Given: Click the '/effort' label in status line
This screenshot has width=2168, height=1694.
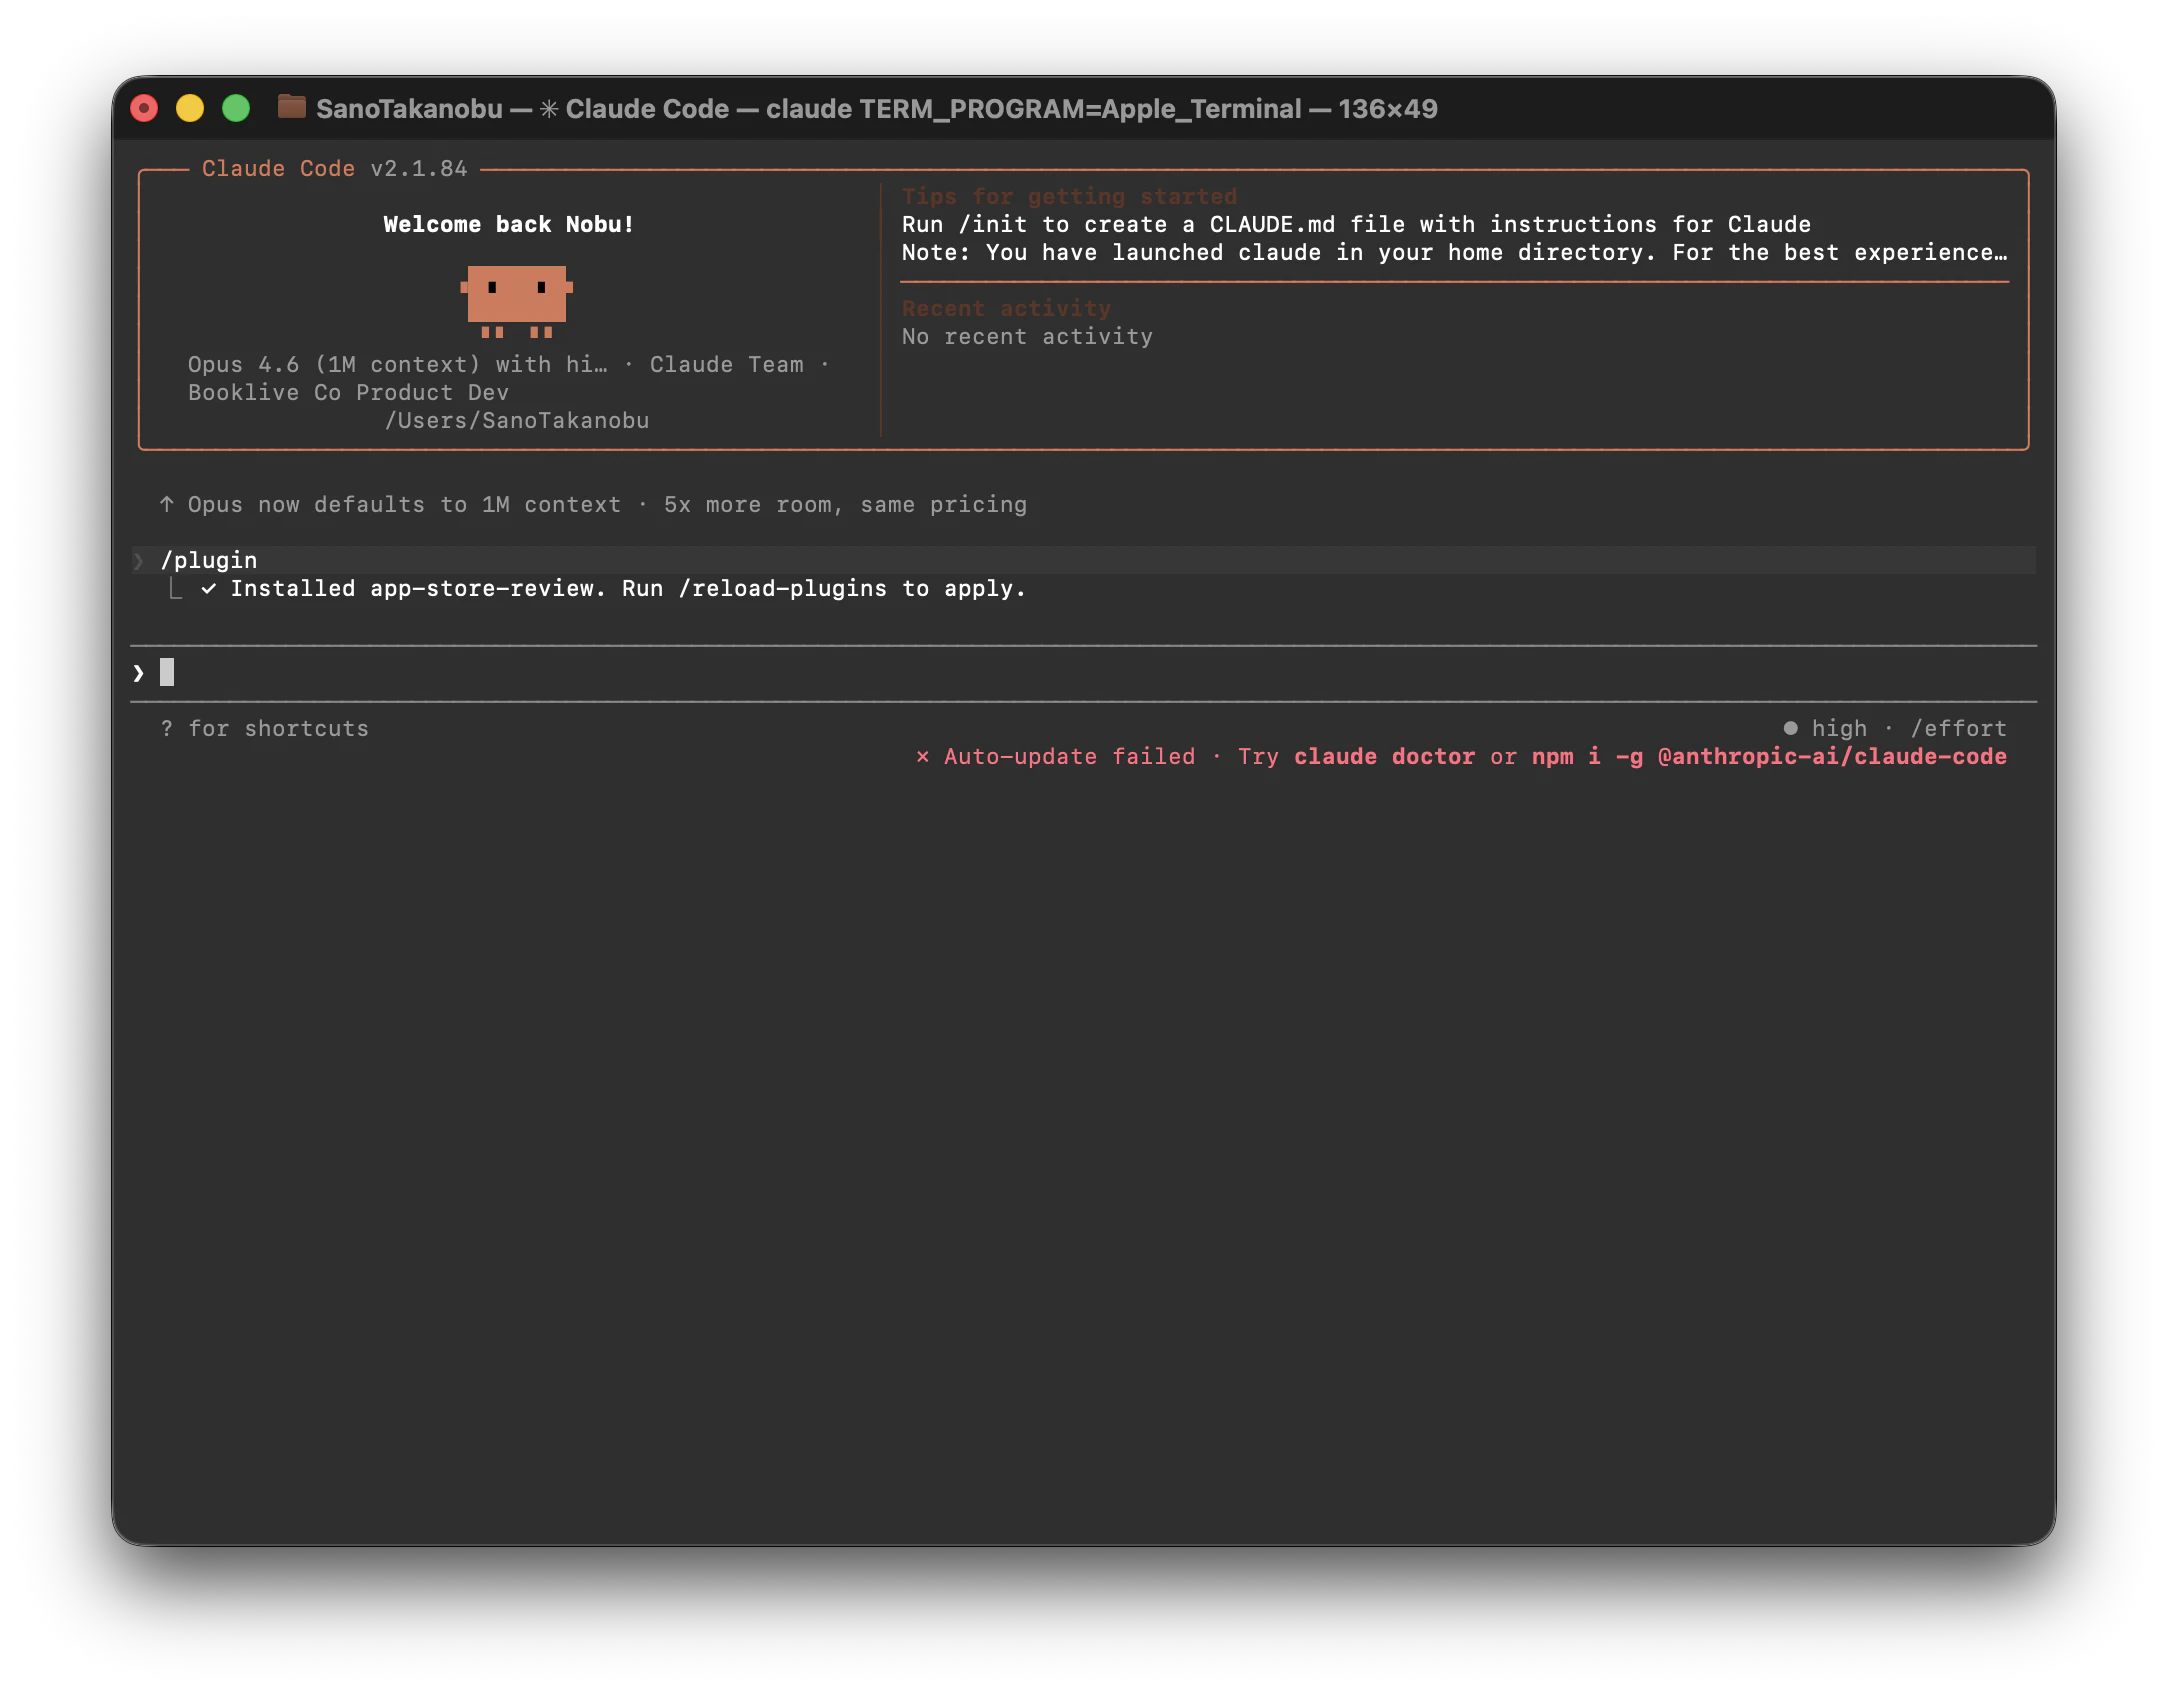Looking at the screenshot, I should (1958, 728).
